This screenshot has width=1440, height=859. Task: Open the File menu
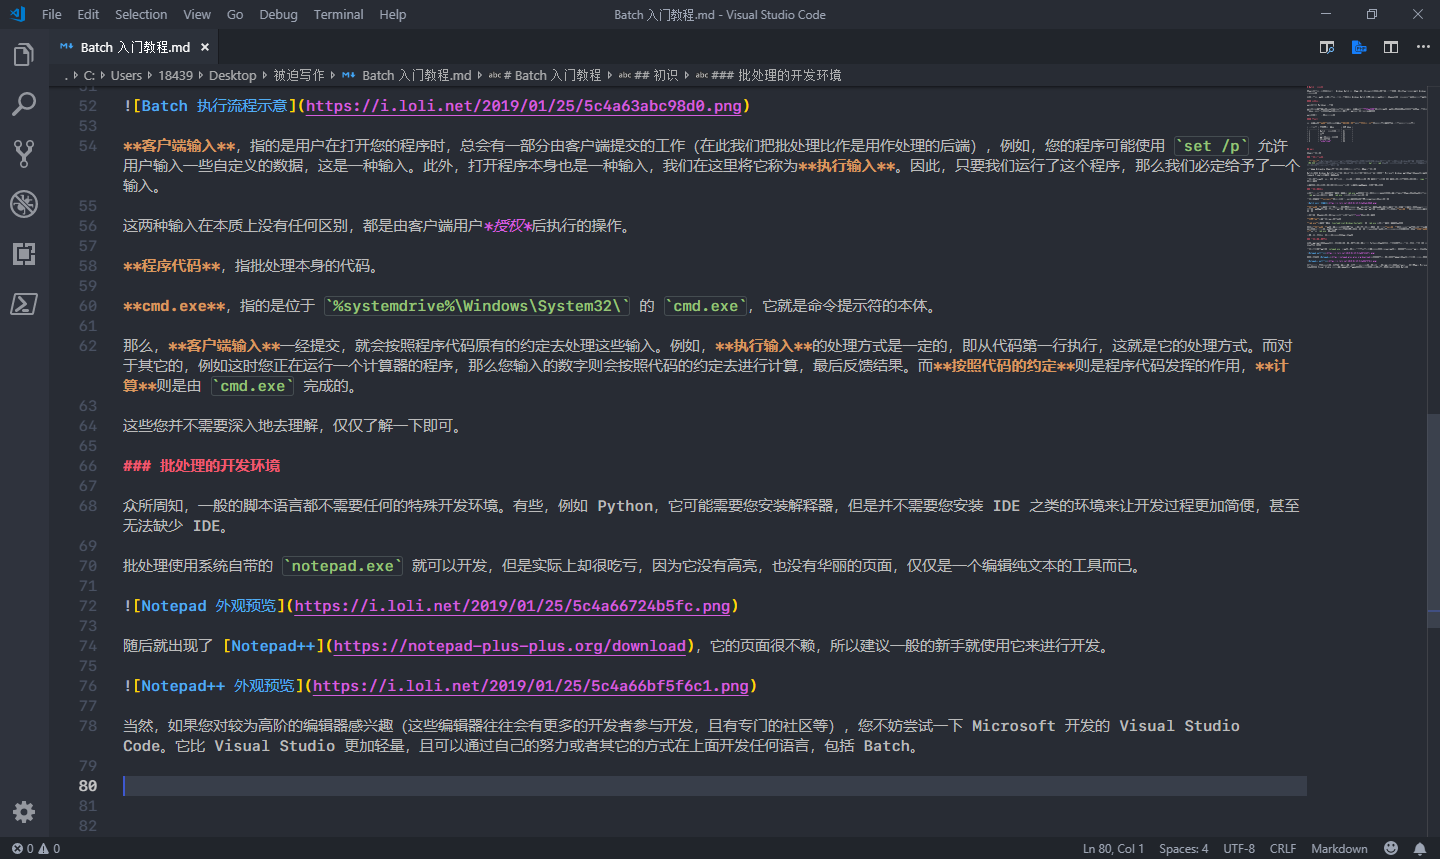click(52, 14)
